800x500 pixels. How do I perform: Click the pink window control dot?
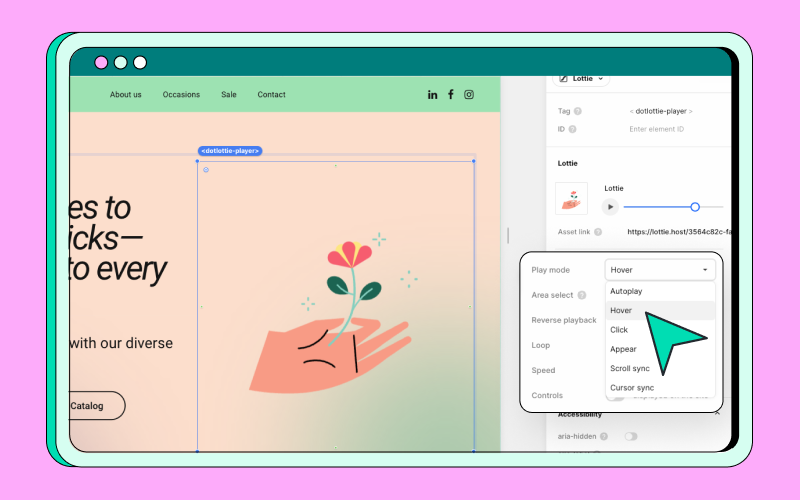101,62
